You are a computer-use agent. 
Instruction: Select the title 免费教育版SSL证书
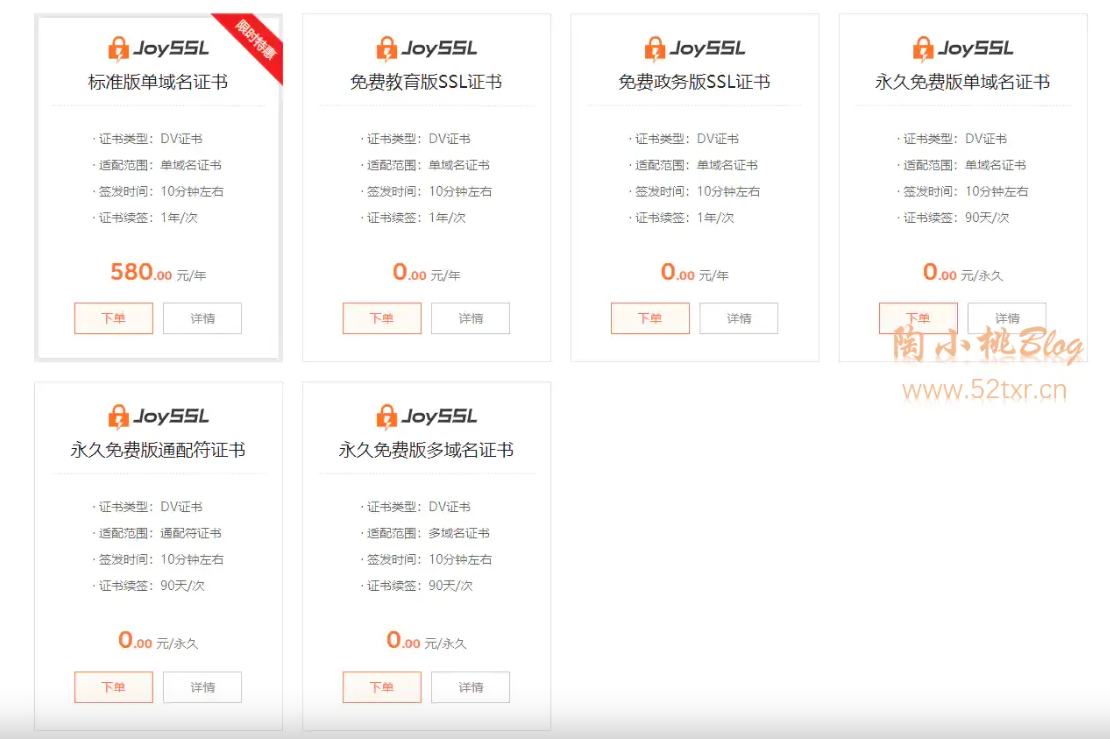pos(426,82)
